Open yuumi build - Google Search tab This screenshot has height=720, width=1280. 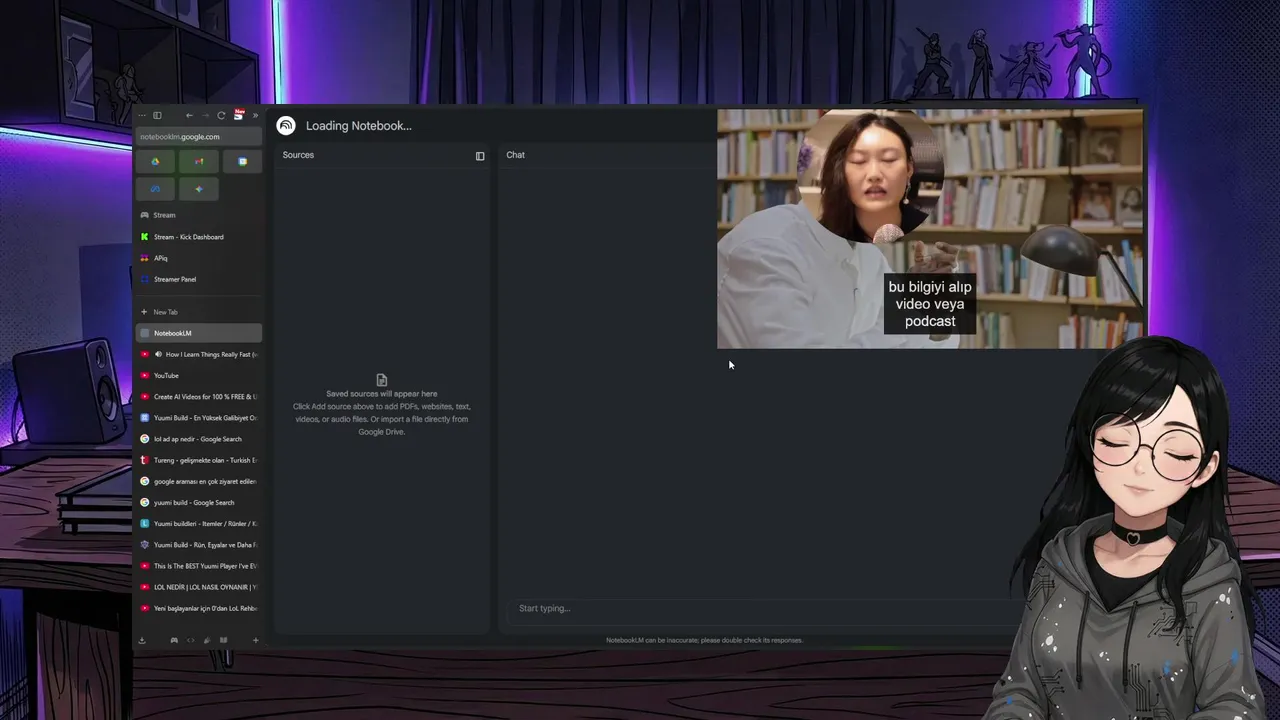199,503
